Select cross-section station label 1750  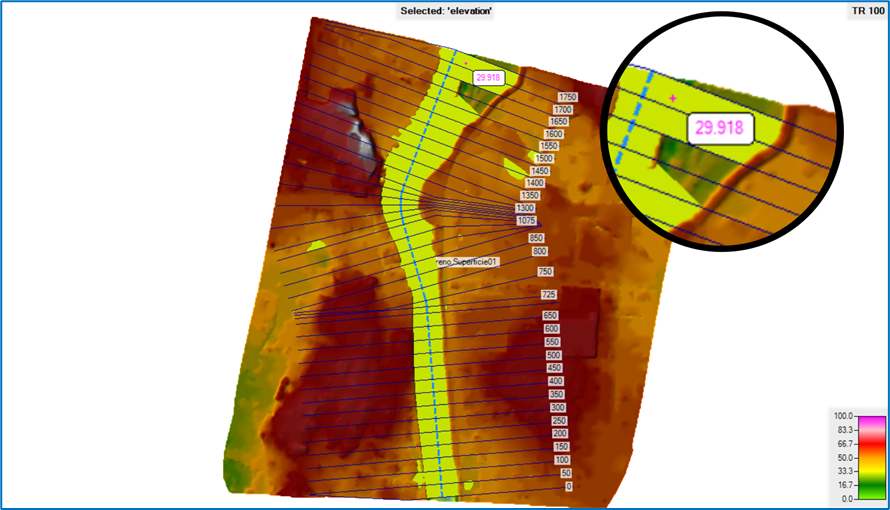567,97
